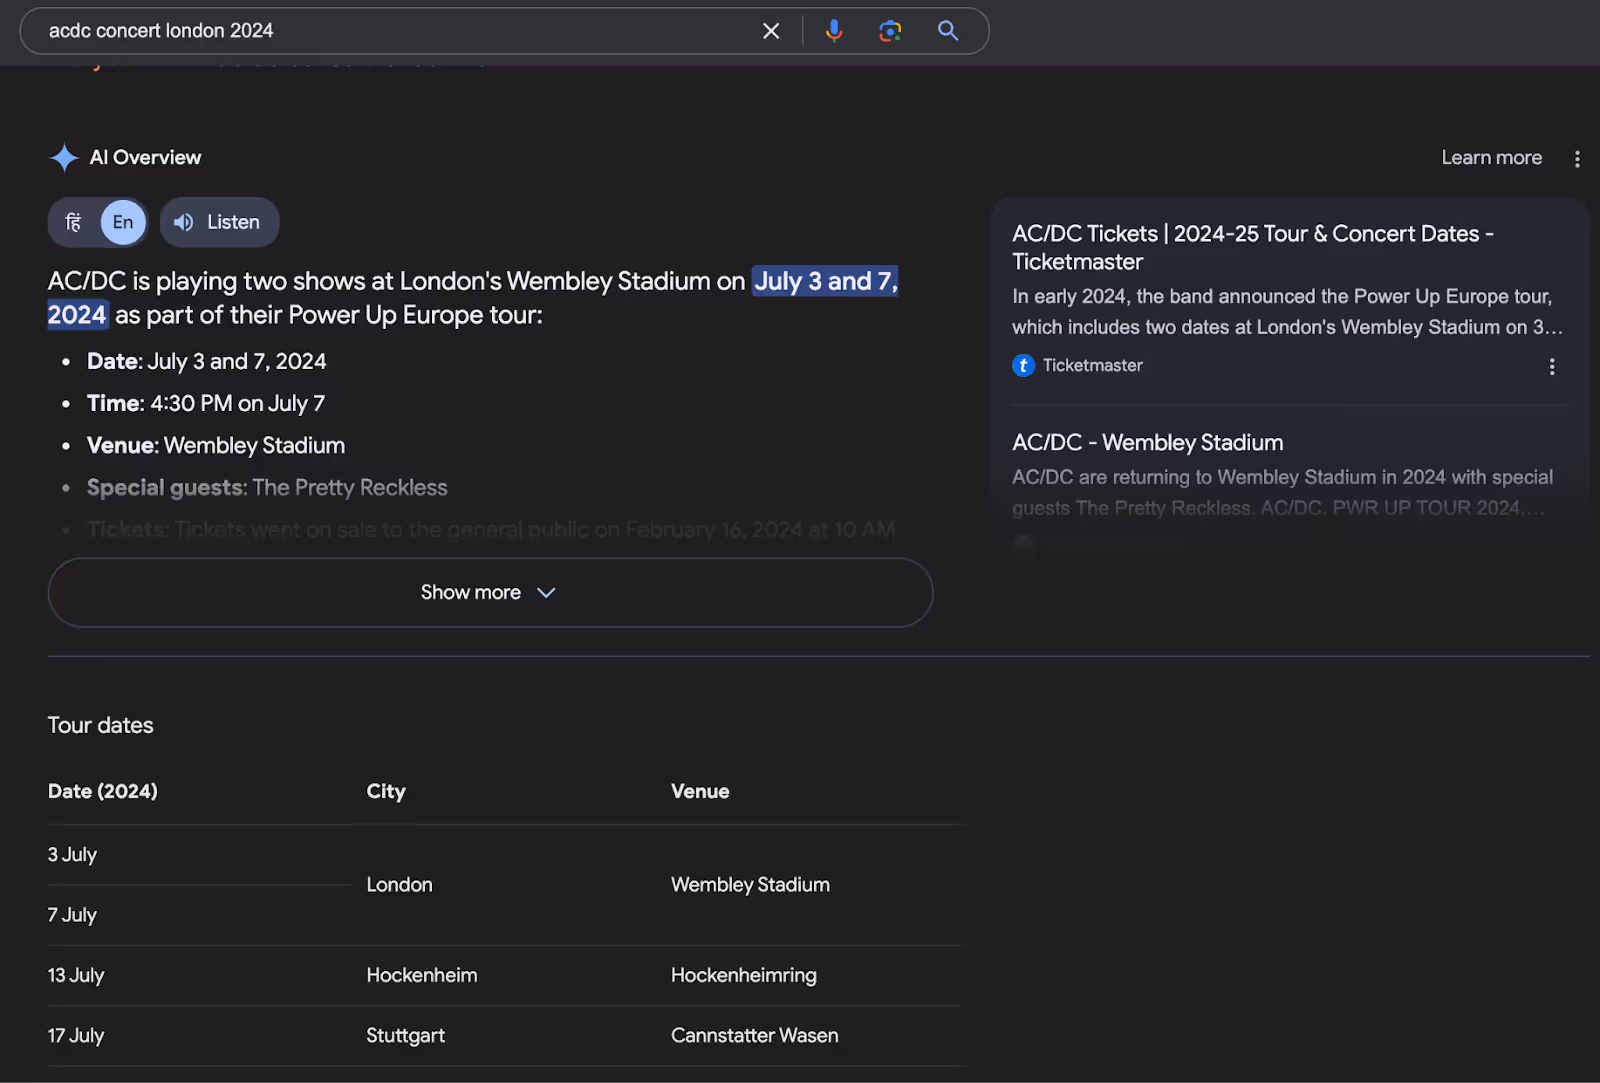Click the Time: 4:30 PM on July 7 bullet
The width and height of the screenshot is (1600, 1083).
pyautogui.click(x=205, y=403)
